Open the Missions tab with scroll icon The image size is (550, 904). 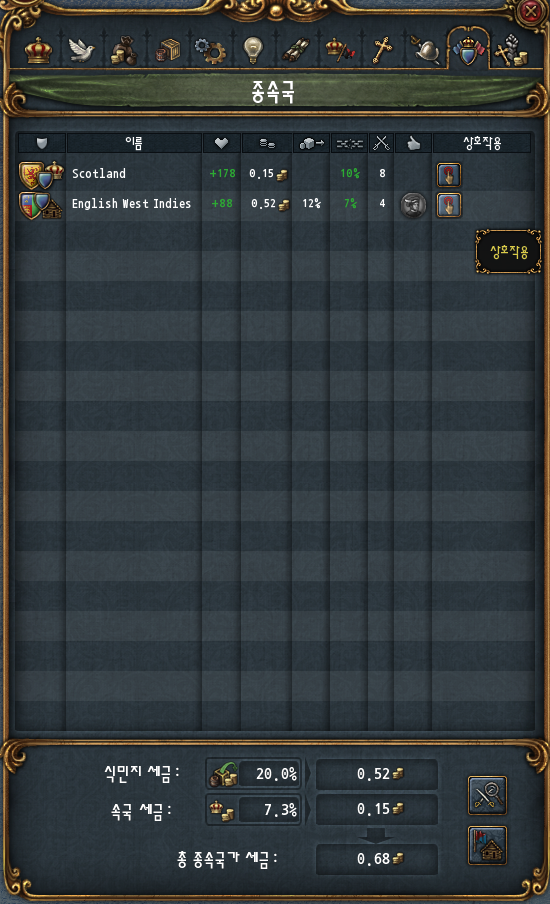[296, 50]
